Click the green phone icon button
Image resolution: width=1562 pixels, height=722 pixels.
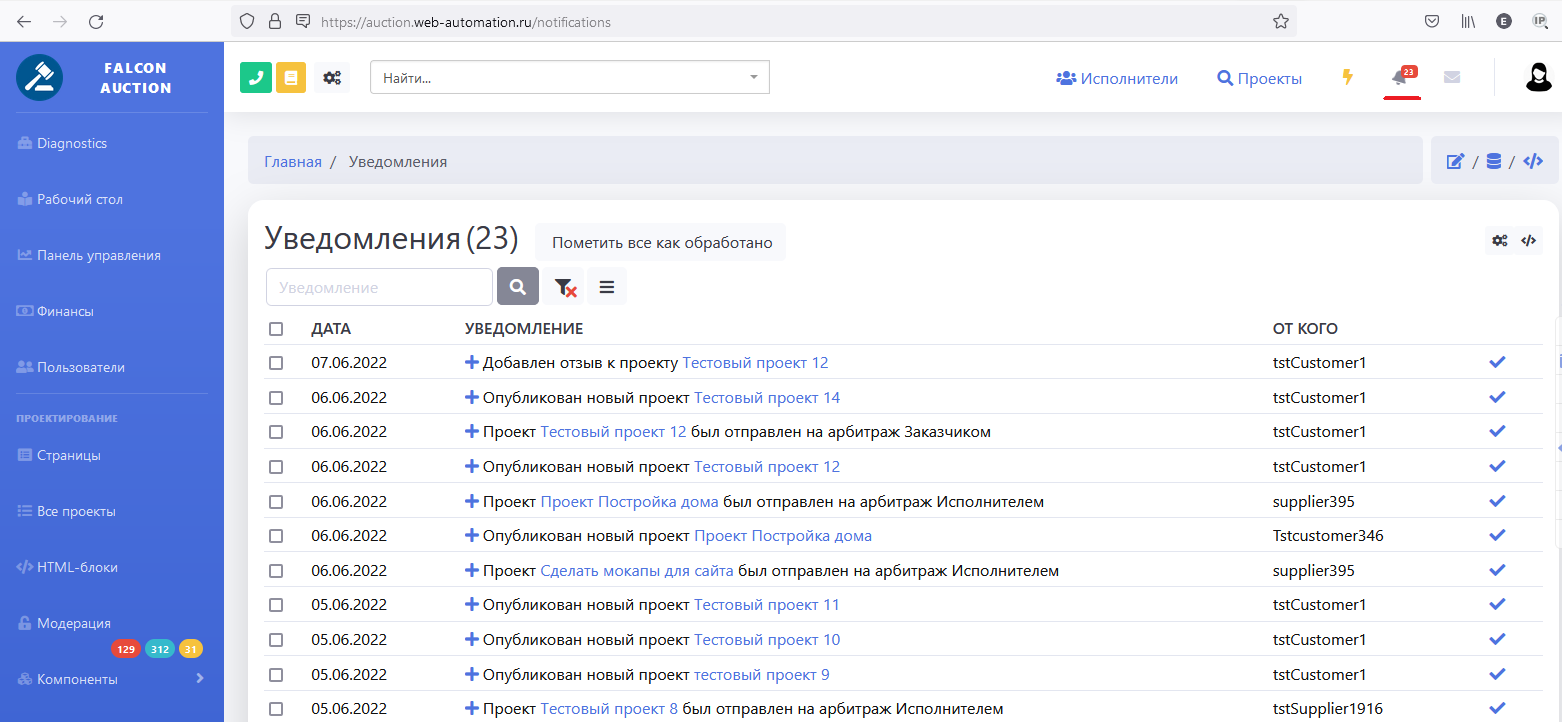tap(256, 78)
